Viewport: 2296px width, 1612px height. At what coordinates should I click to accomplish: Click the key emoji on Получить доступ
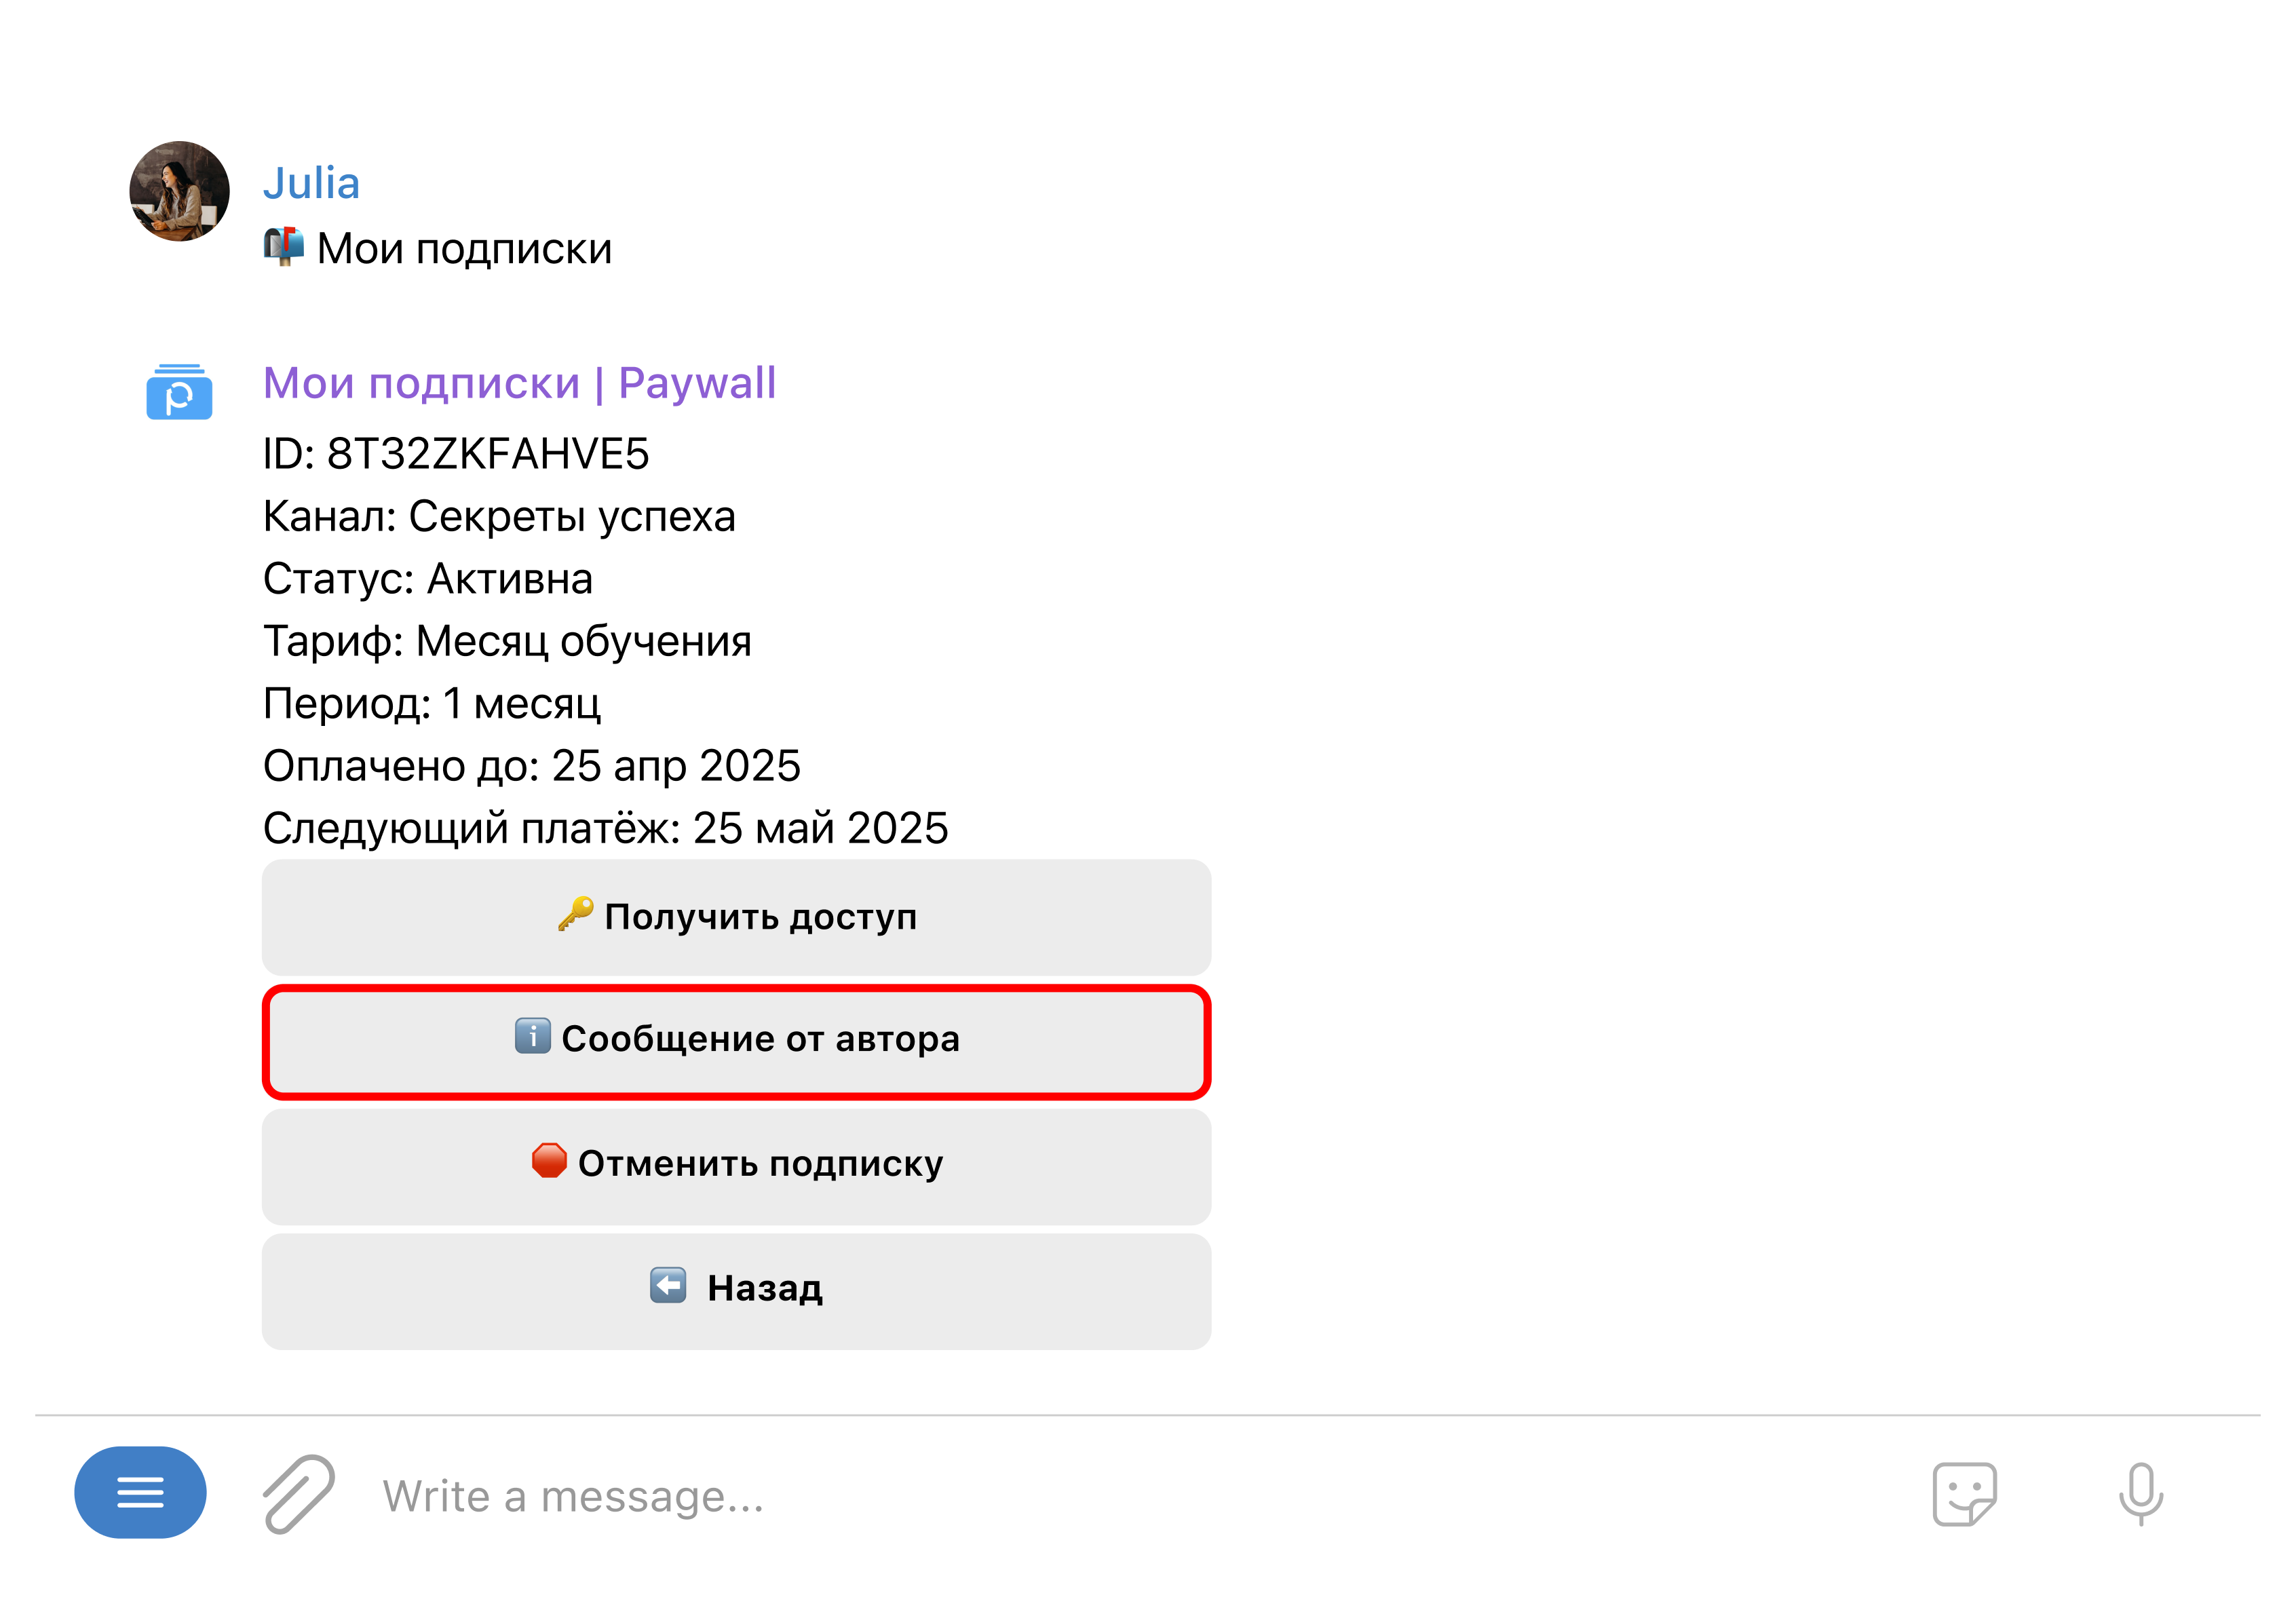pyautogui.click(x=576, y=915)
